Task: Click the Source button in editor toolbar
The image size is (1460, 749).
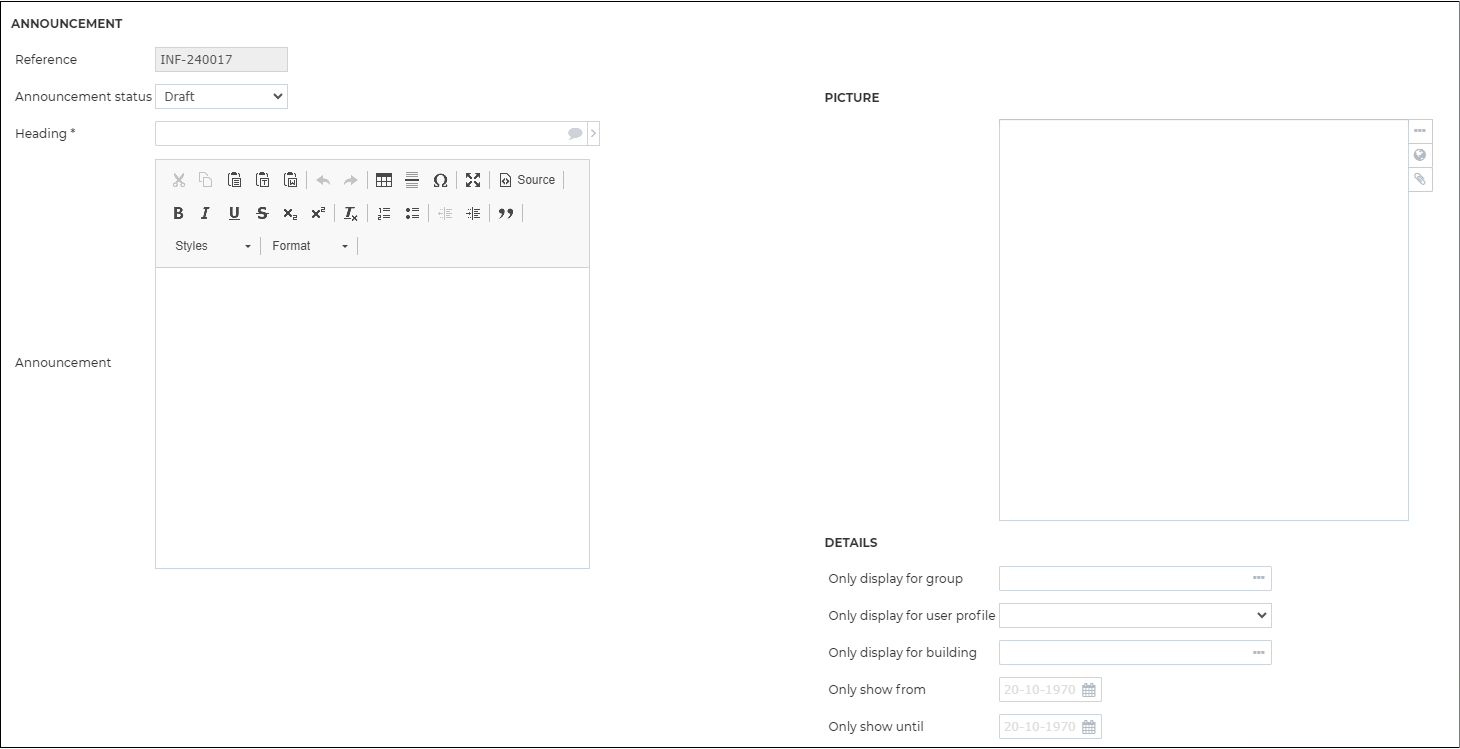Action: [x=527, y=180]
